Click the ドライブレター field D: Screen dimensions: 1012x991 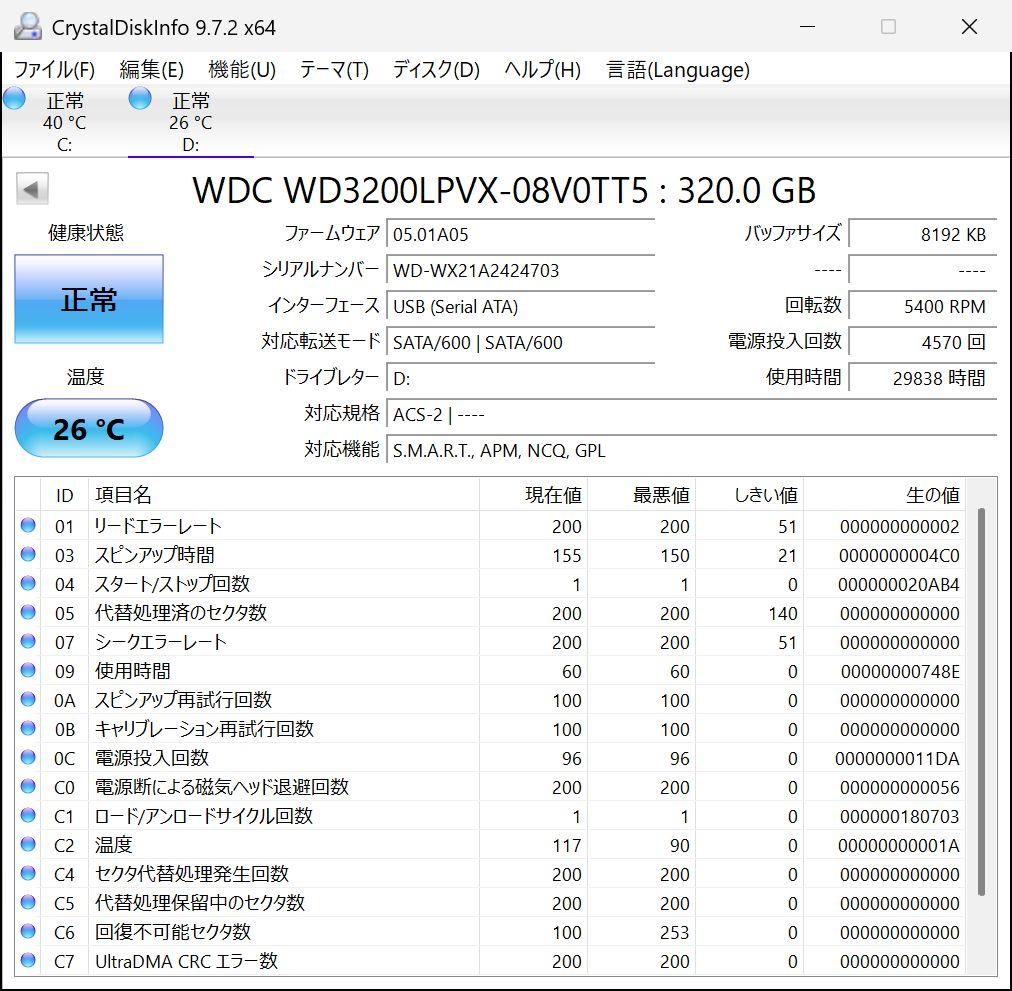coord(520,378)
